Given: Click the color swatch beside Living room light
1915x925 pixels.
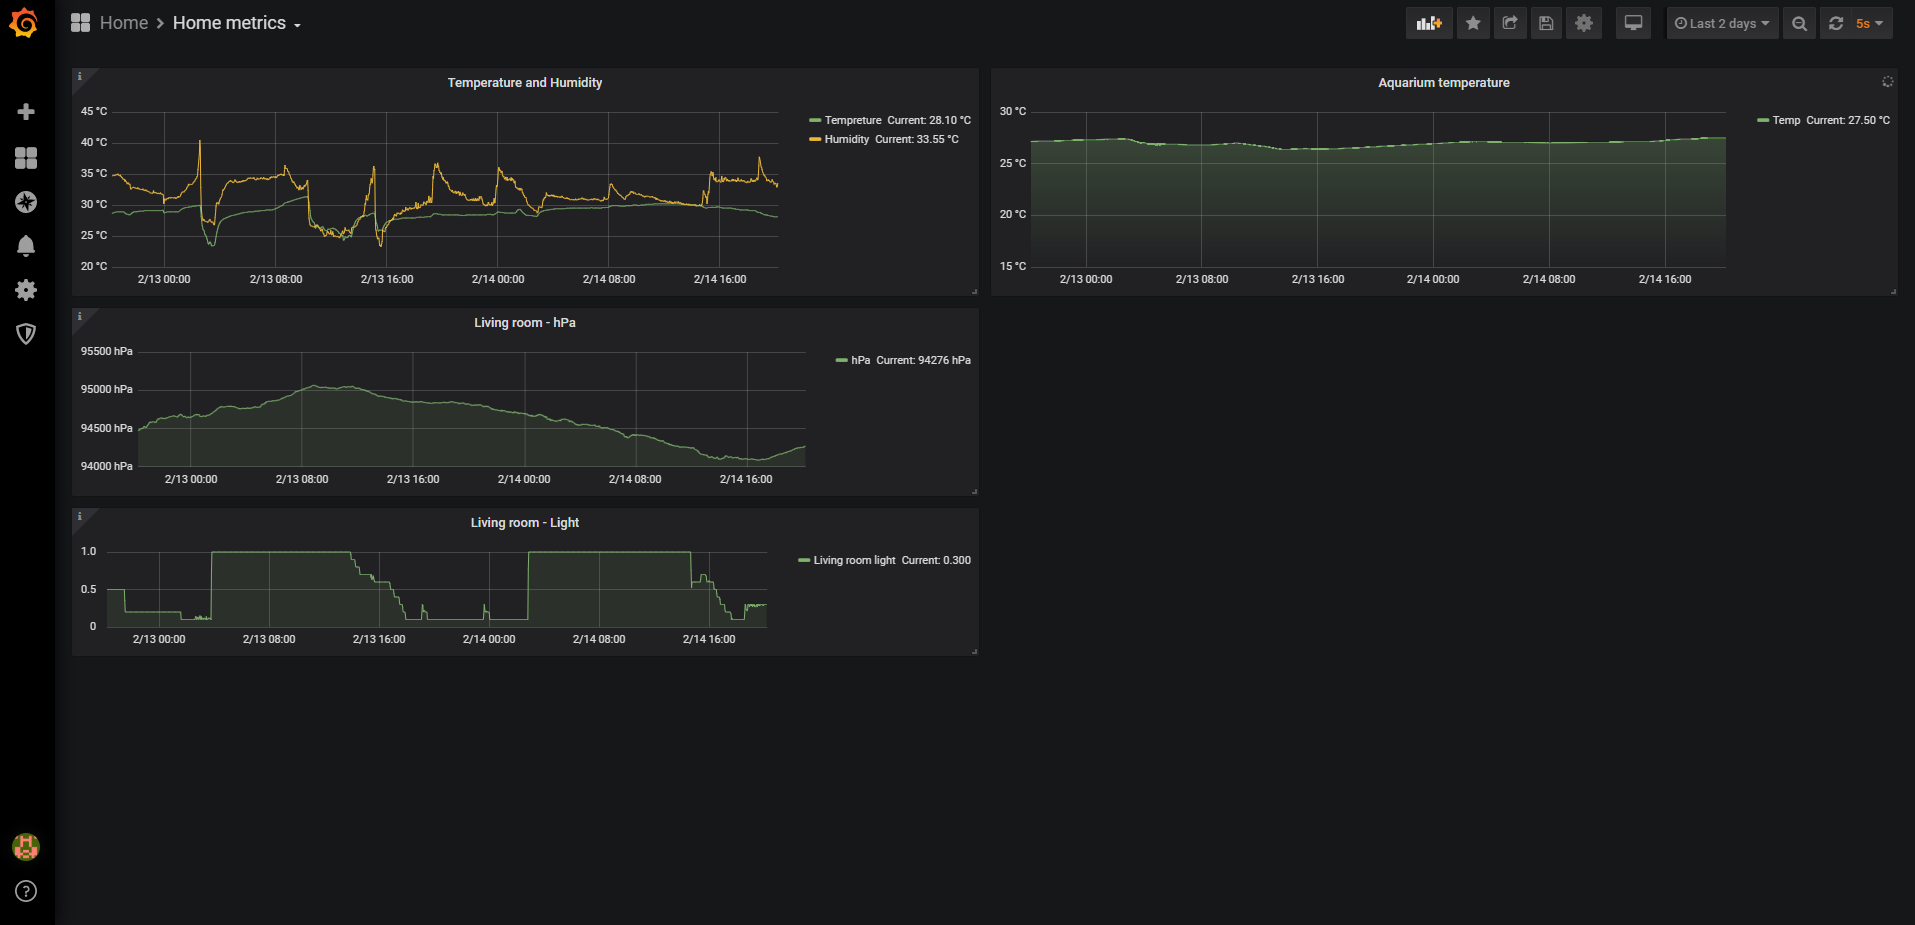Looking at the screenshot, I should (804, 560).
